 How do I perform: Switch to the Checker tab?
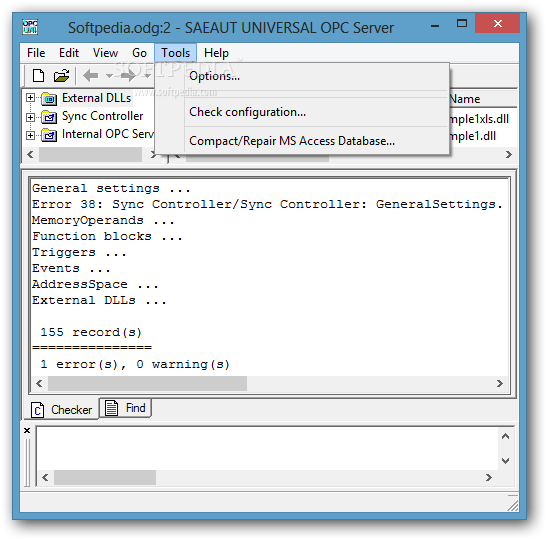click(x=61, y=410)
